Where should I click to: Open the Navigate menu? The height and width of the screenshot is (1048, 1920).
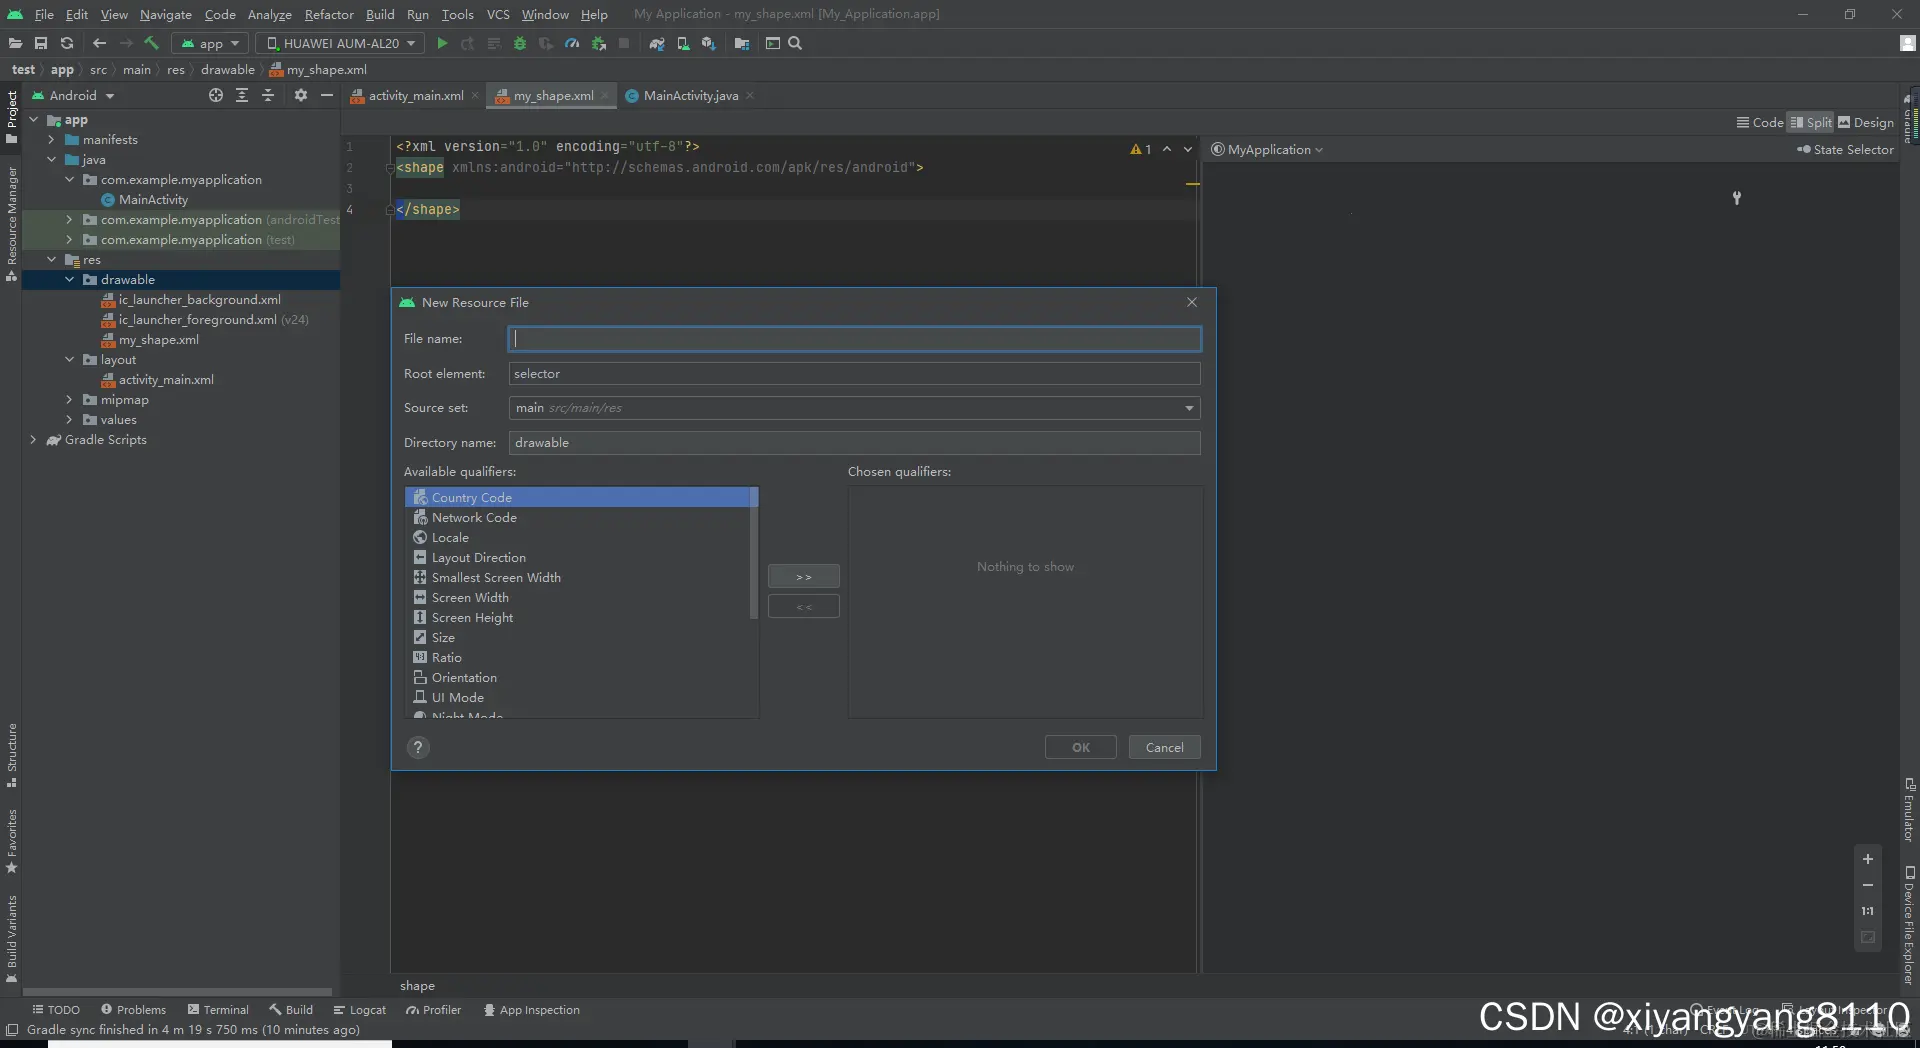pyautogui.click(x=165, y=14)
